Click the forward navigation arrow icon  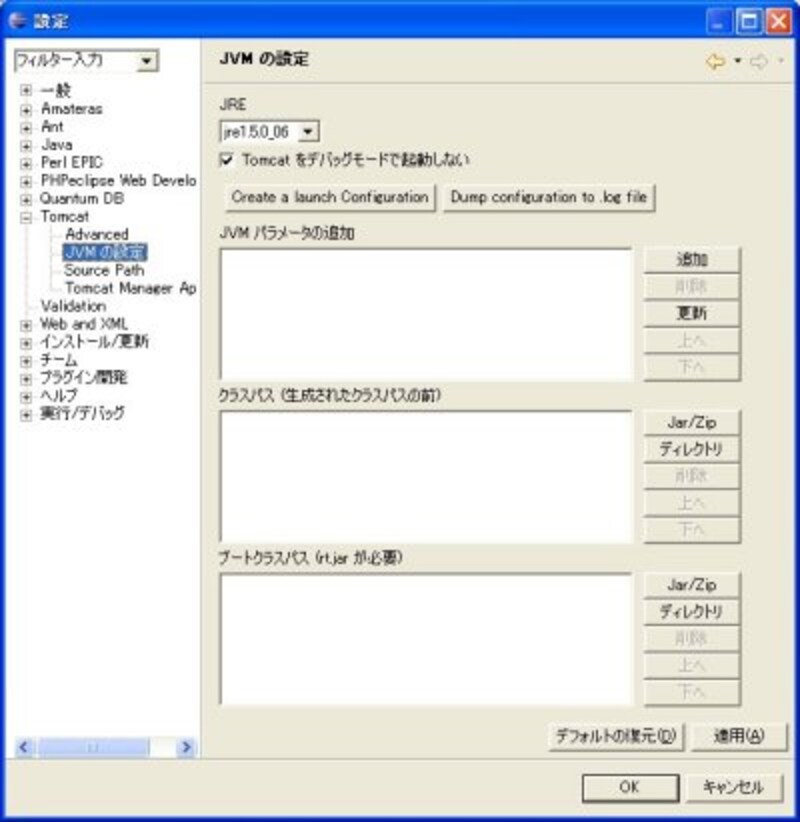click(x=759, y=61)
